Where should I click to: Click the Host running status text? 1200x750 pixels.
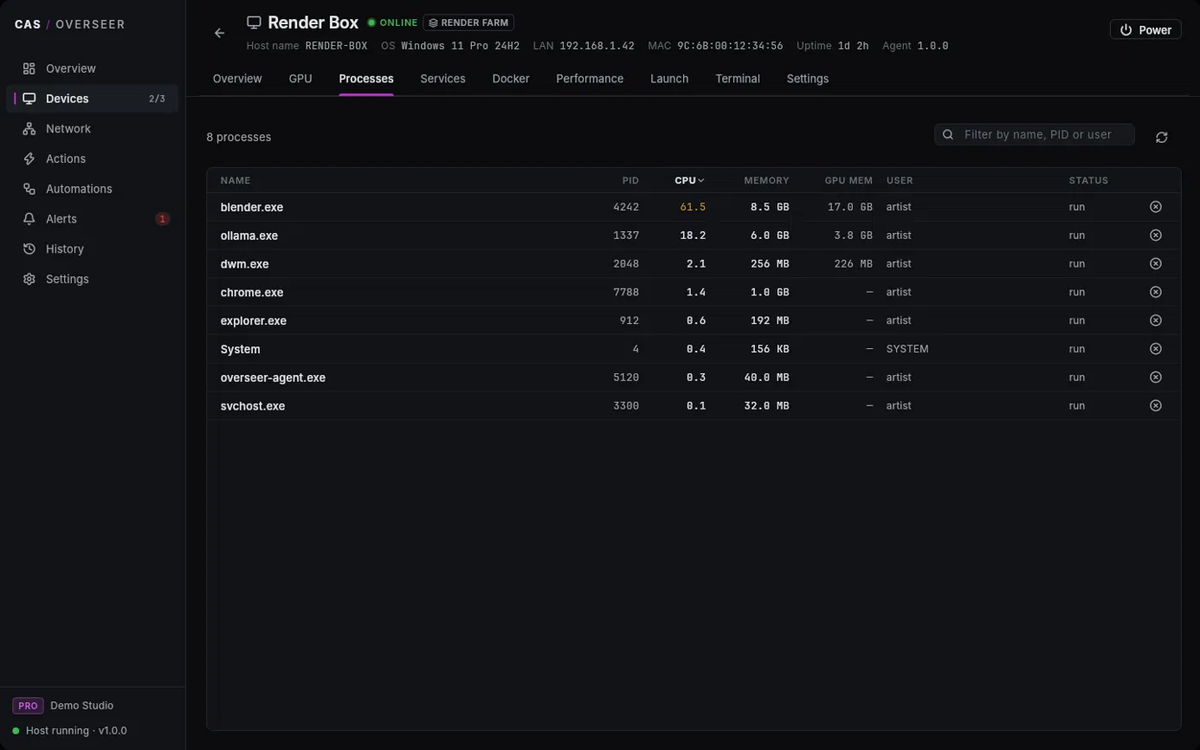click(76, 731)
